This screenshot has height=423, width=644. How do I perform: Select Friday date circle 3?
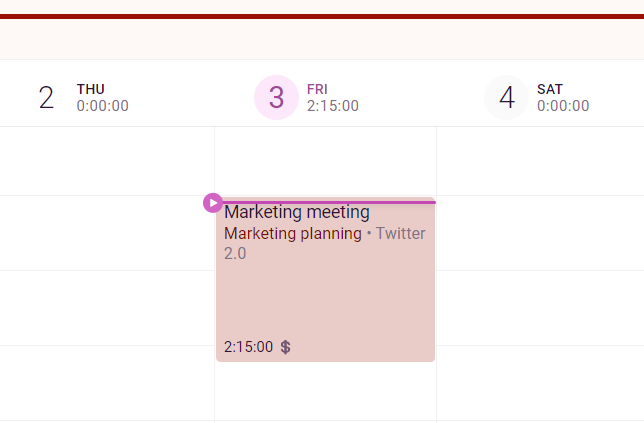276,97
